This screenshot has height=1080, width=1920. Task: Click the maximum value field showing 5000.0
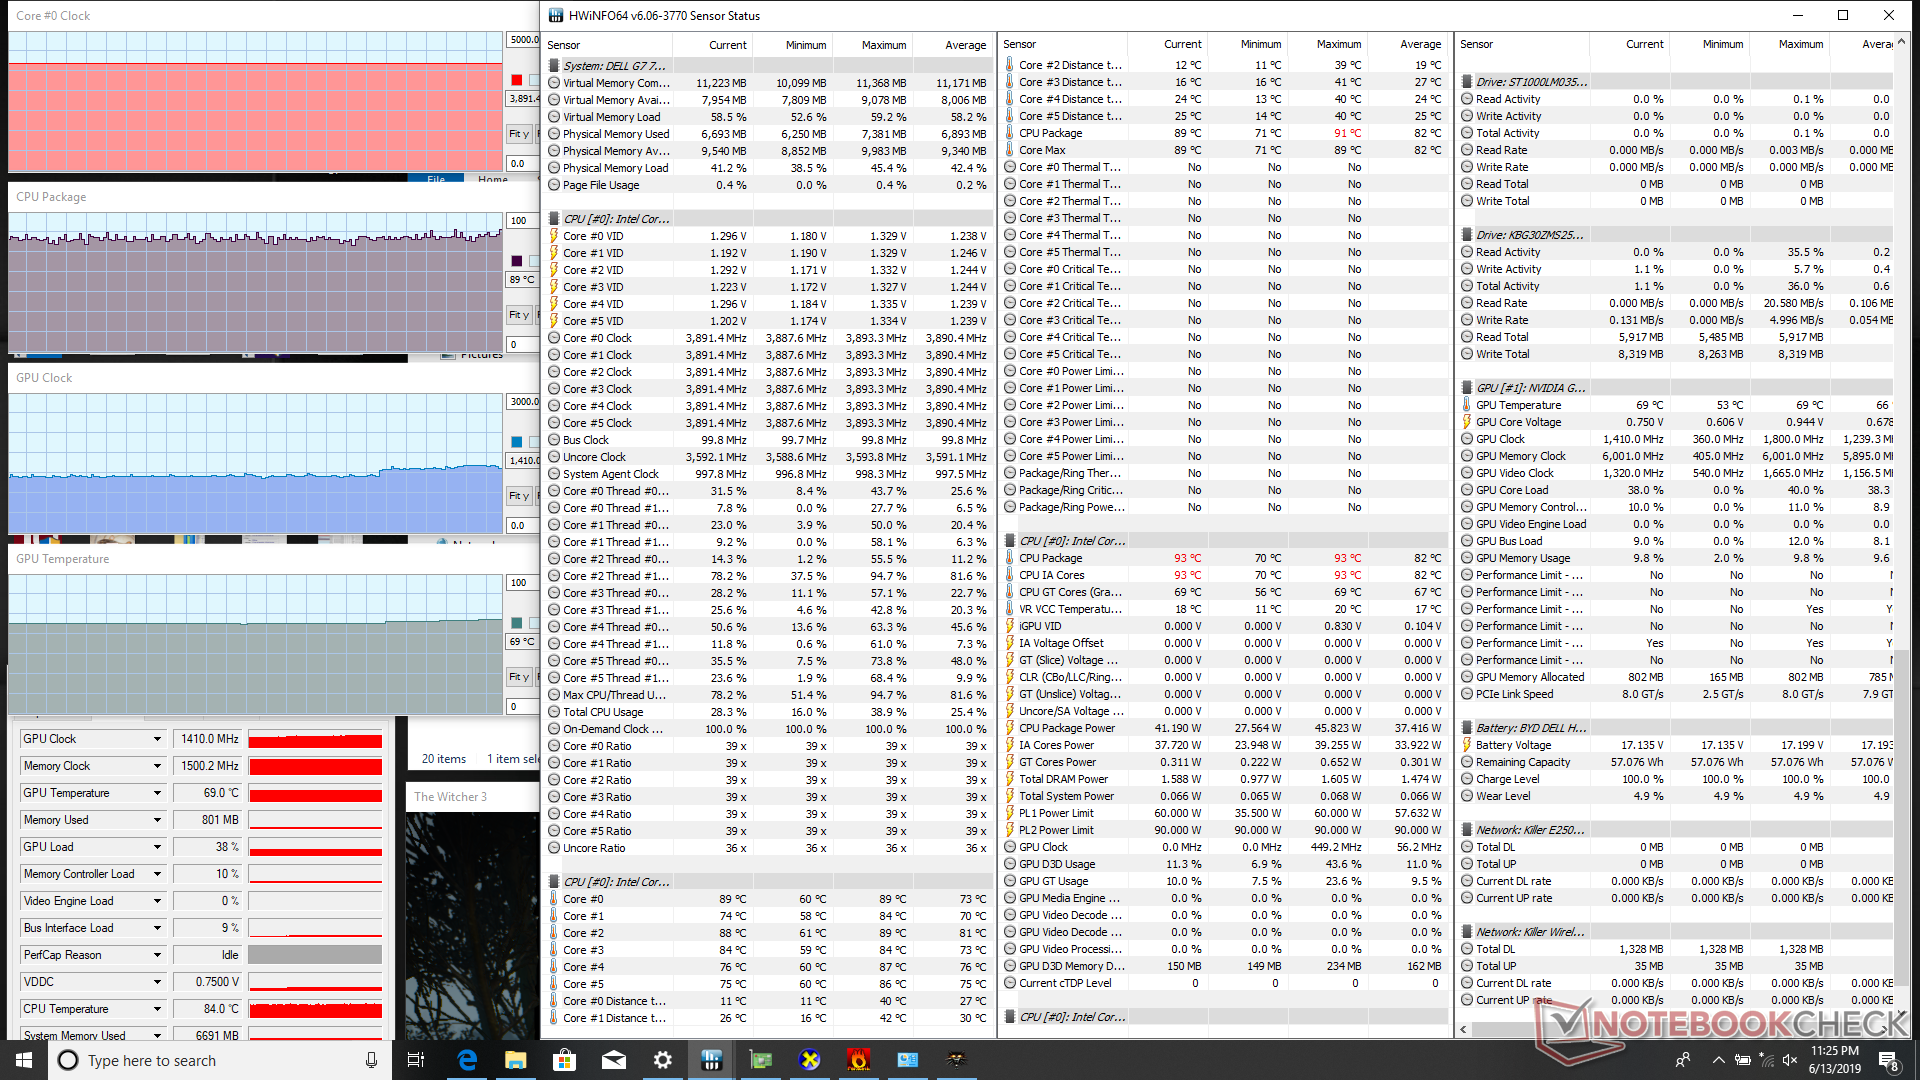(x=523, y=40)
